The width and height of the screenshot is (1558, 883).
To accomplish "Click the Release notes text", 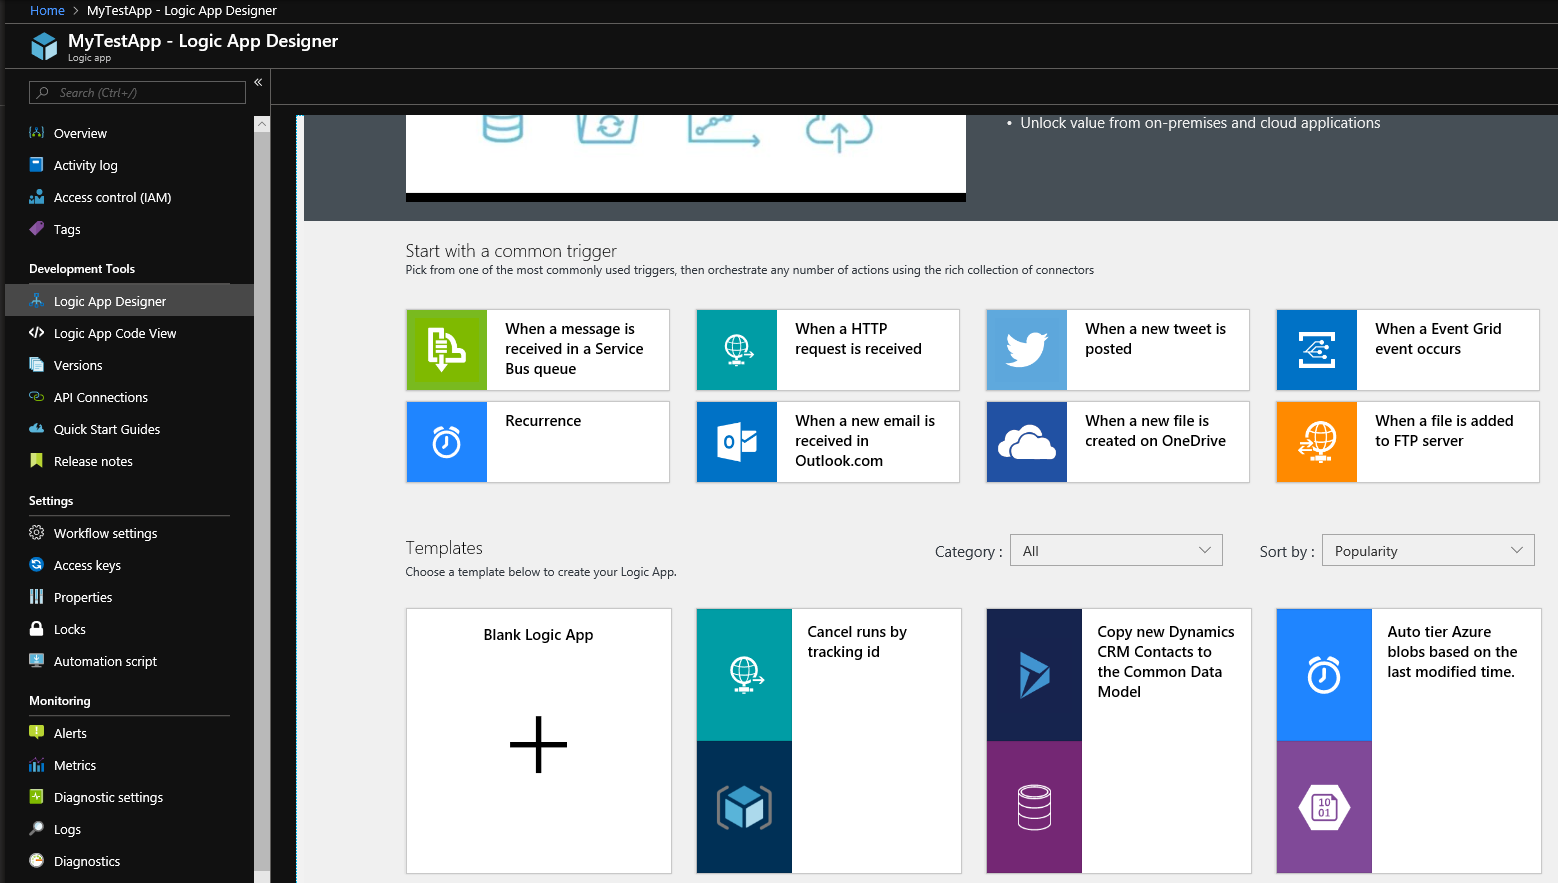I will pyautogui.click(x=93, y=461).
